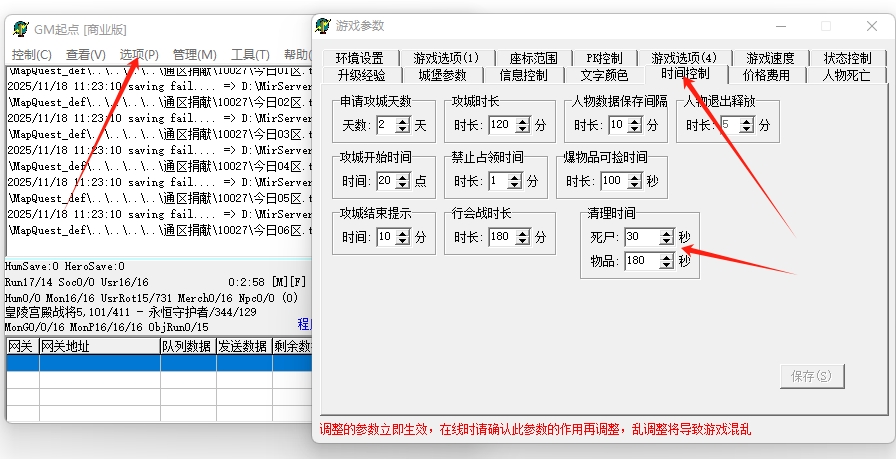
Task: Click the Run17/14 Soc0/0 Usr16/16 status text
Action: [77, 282]
